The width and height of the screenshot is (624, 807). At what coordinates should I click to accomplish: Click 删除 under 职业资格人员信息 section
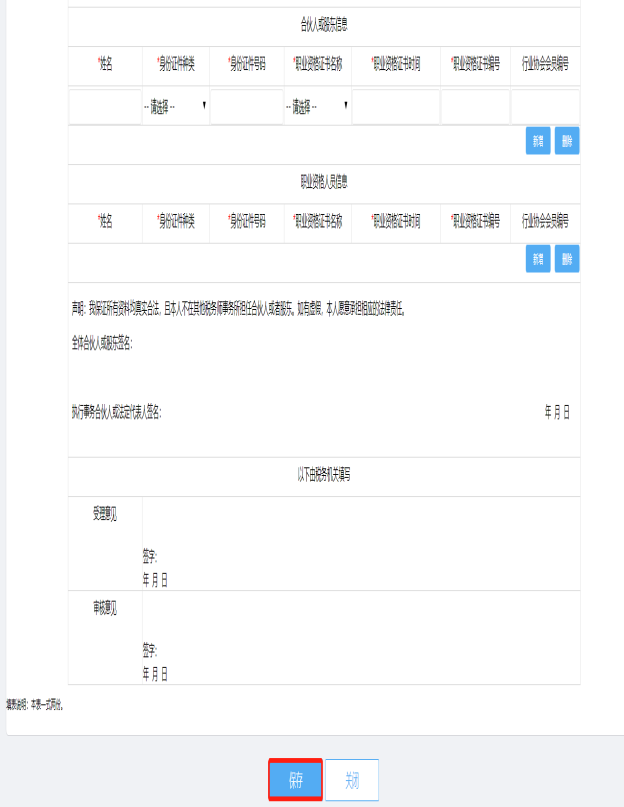coord(567,258)
